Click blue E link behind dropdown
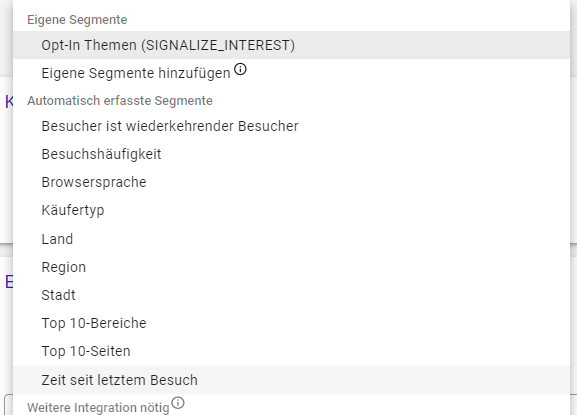This screenshot has width=577, height=415. tap(9, 282)
